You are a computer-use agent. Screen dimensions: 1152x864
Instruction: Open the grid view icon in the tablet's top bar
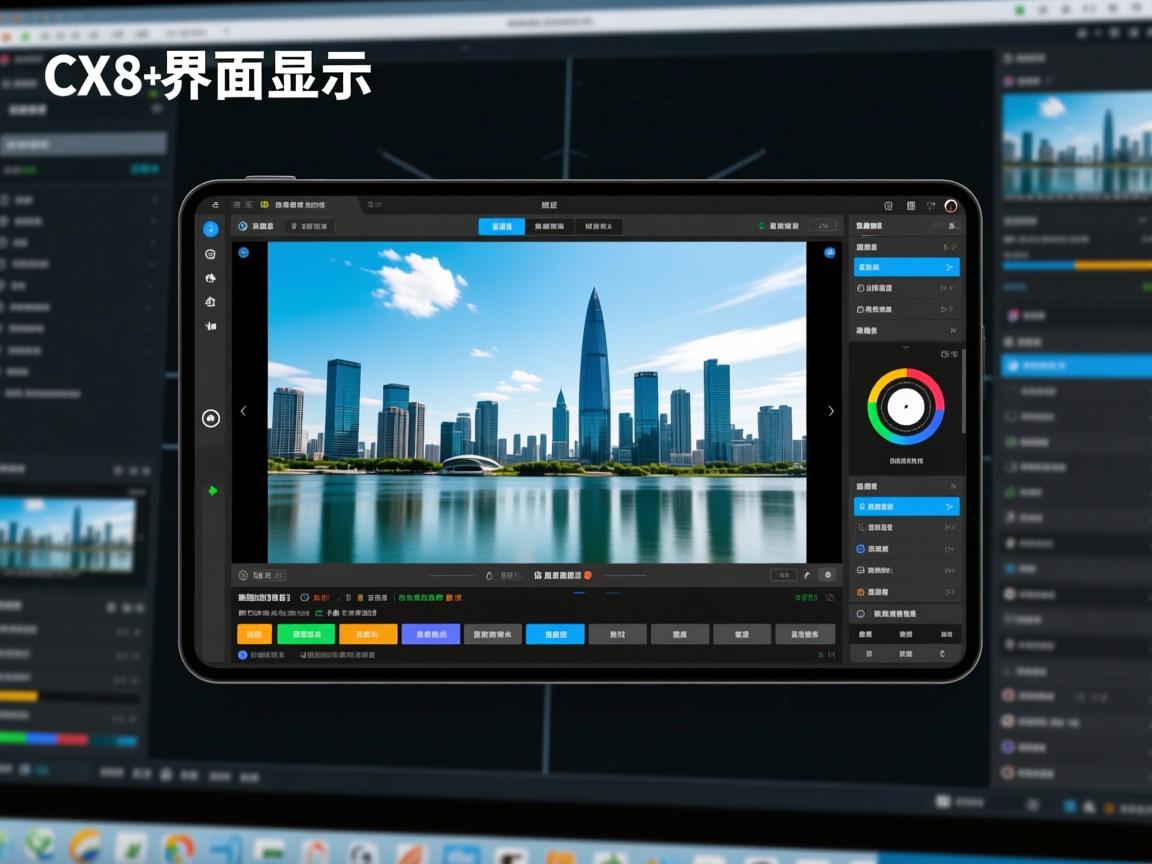coord(911,205)
